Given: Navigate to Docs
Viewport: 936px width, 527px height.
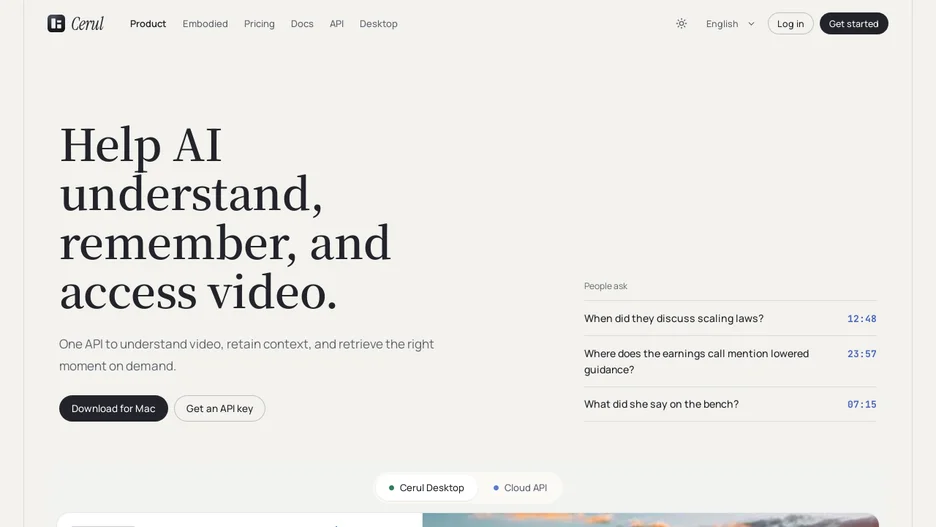Looking at the screenshot, I should [301, 24].
